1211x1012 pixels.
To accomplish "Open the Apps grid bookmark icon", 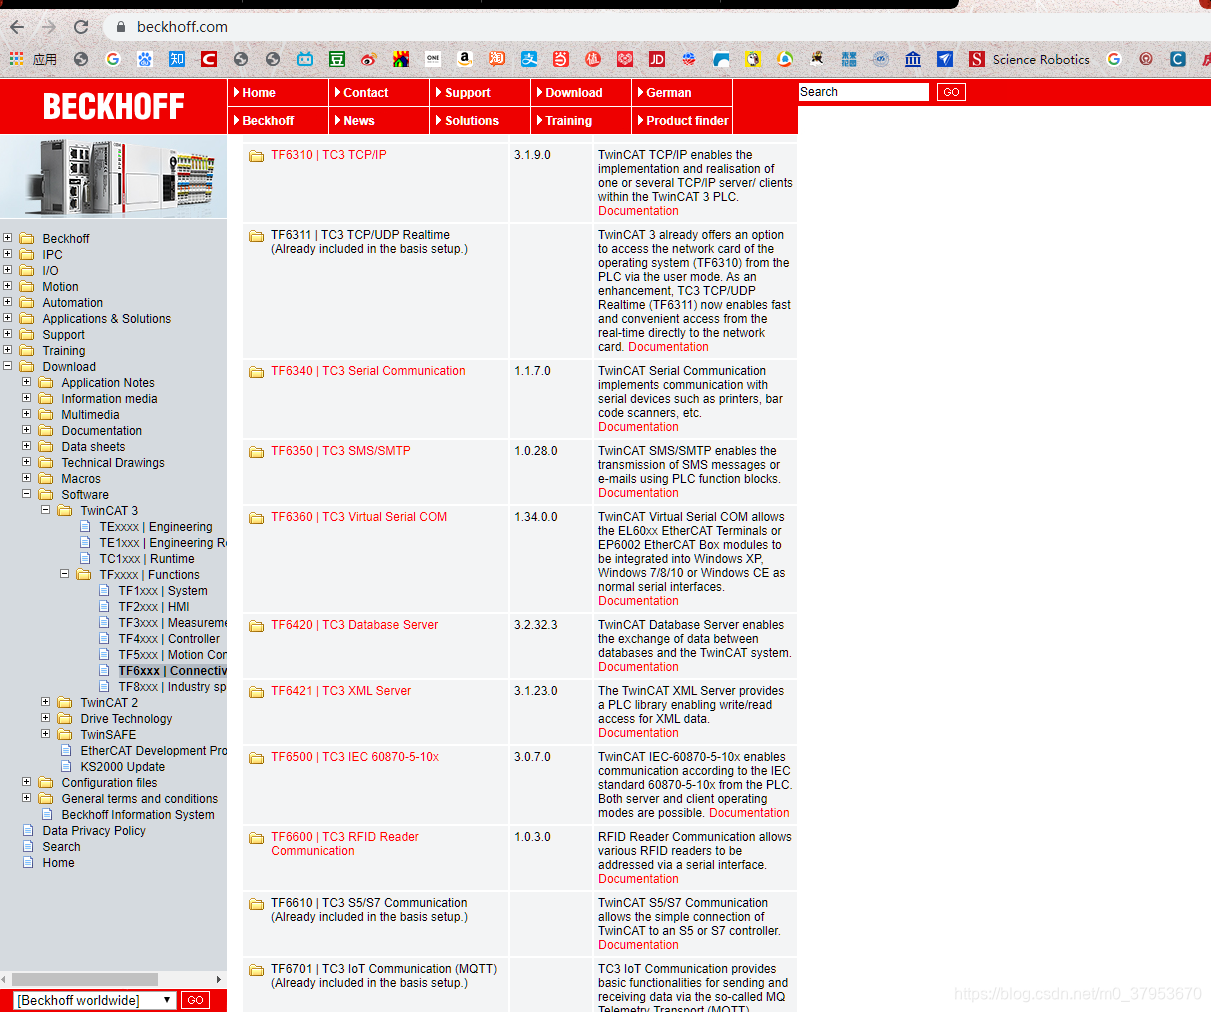I will pyautogui.click(x=16, y=59).
